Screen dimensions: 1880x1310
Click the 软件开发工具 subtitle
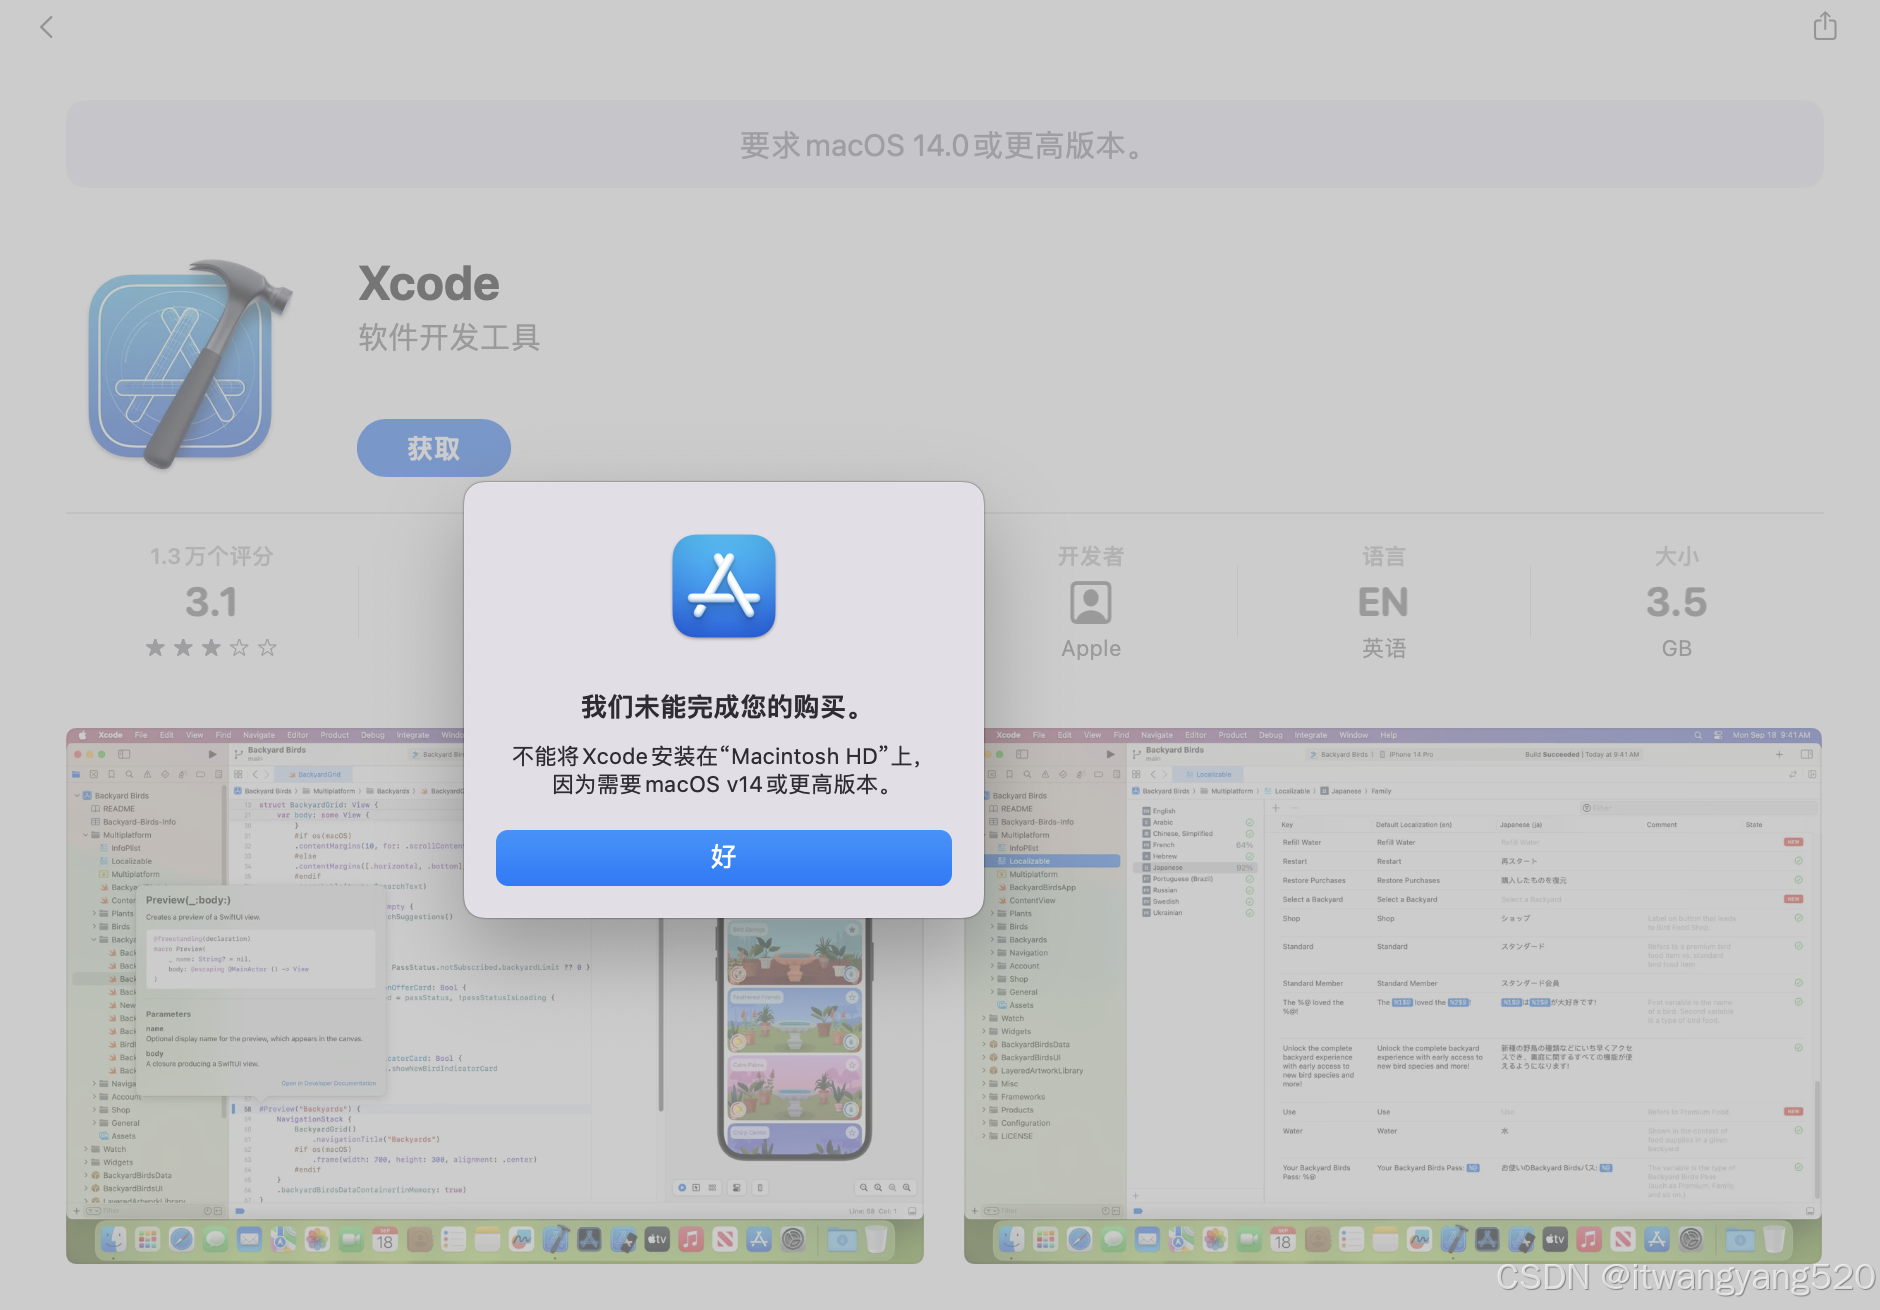coord(449,338)
